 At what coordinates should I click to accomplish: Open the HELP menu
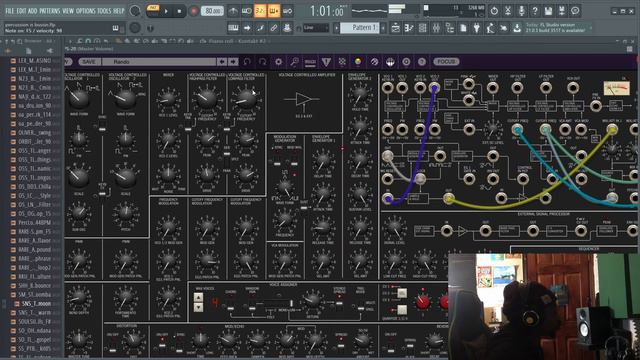119,11
